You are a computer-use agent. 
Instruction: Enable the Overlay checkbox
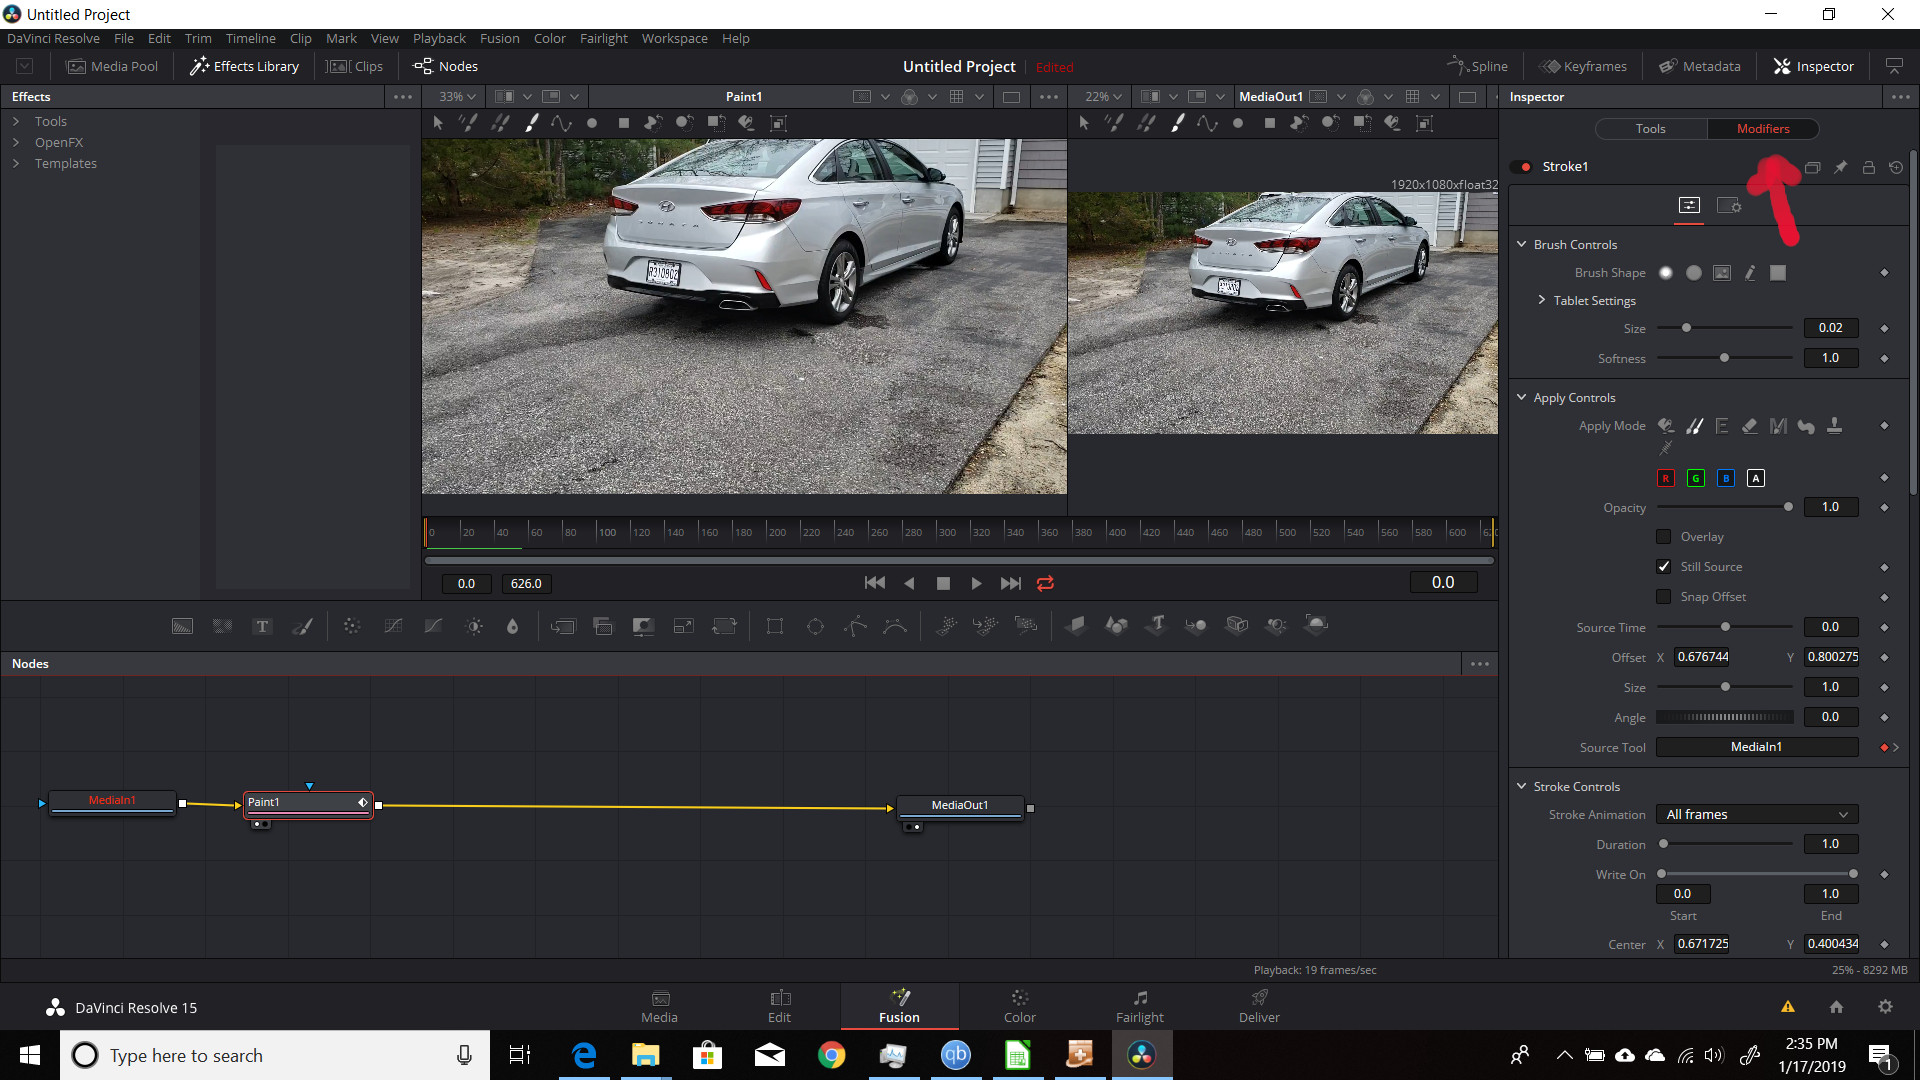[1664, 537]
